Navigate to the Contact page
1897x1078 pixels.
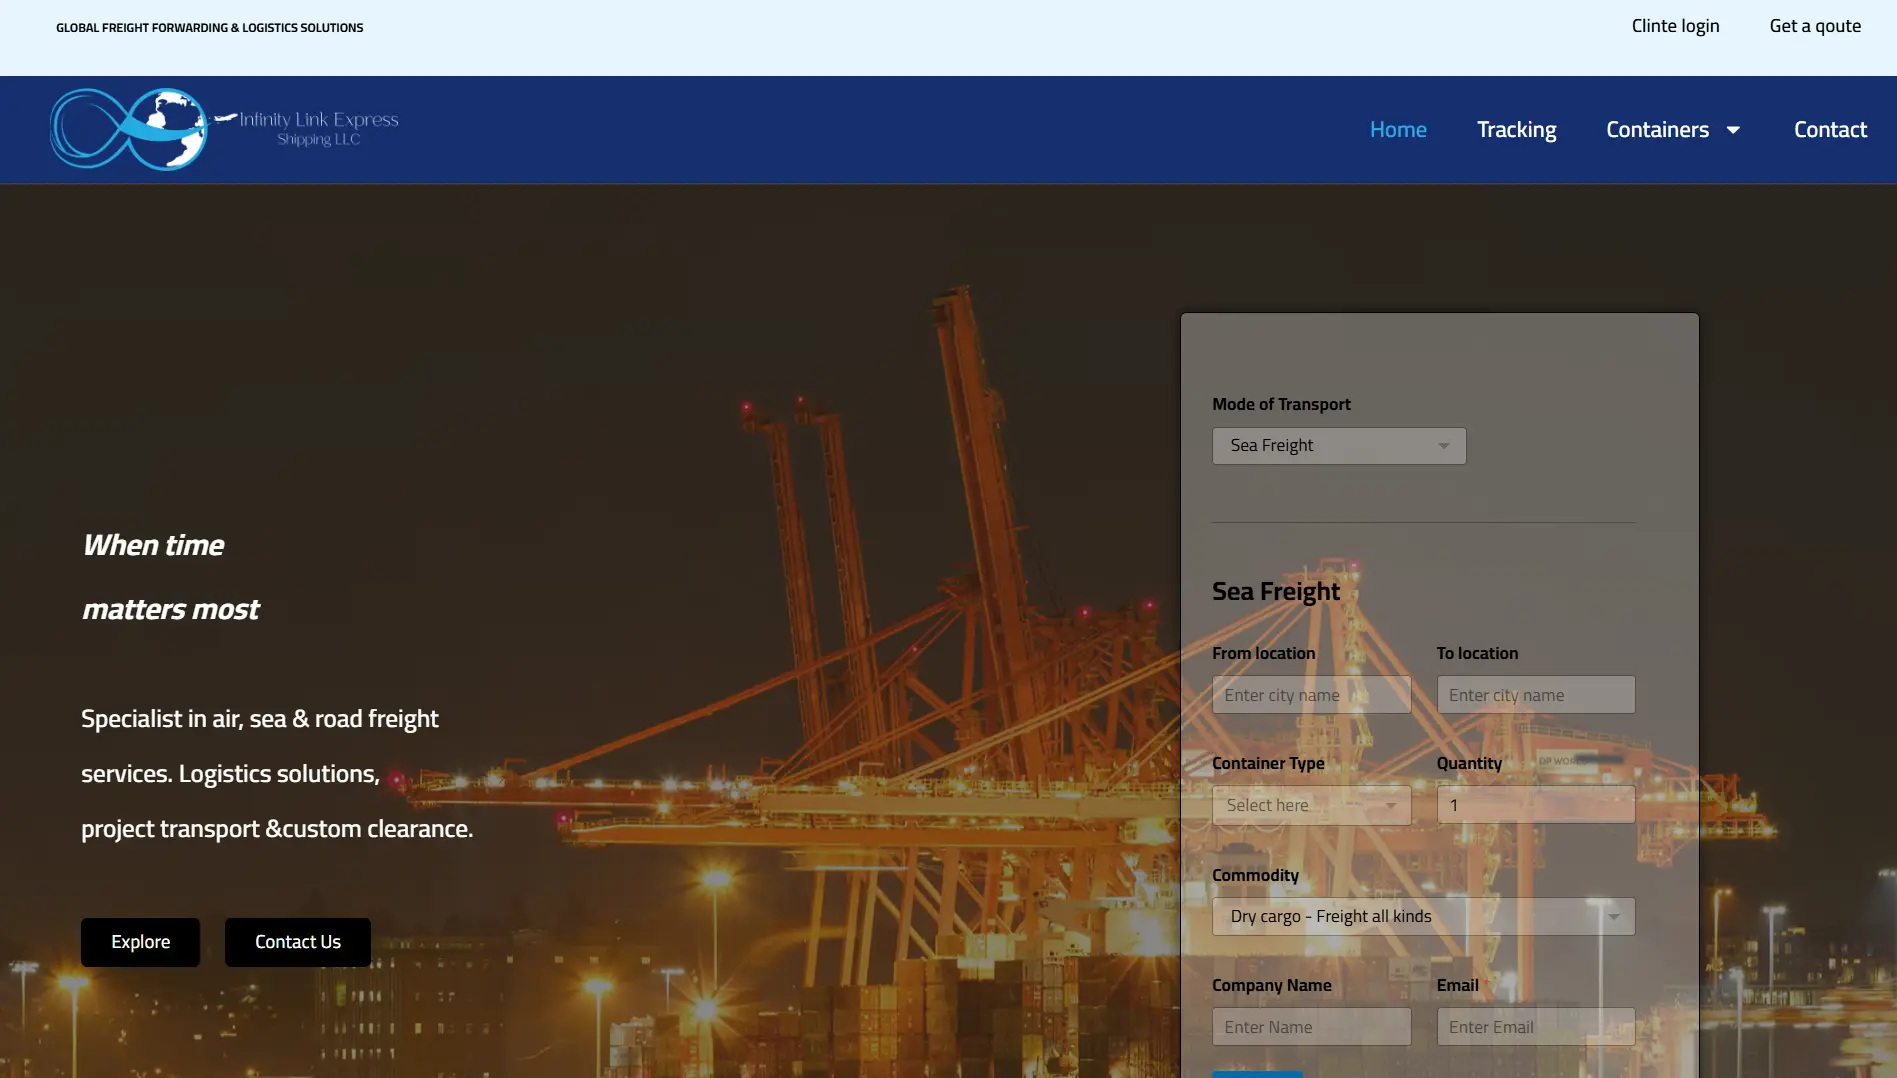1829,130
